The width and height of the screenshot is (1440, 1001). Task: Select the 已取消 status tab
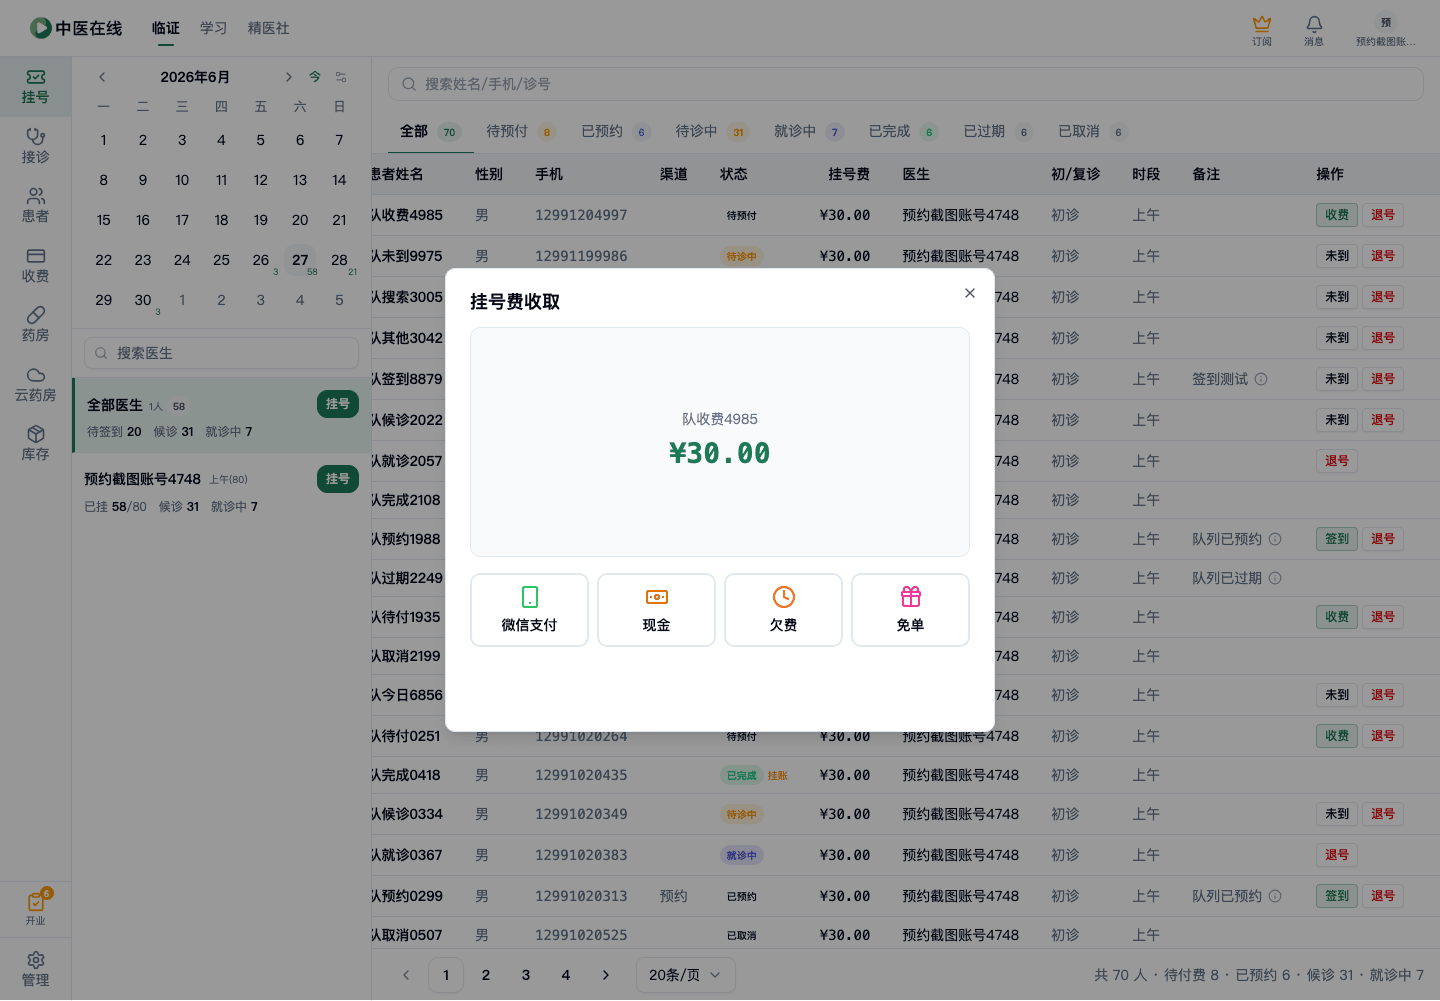1092,131
